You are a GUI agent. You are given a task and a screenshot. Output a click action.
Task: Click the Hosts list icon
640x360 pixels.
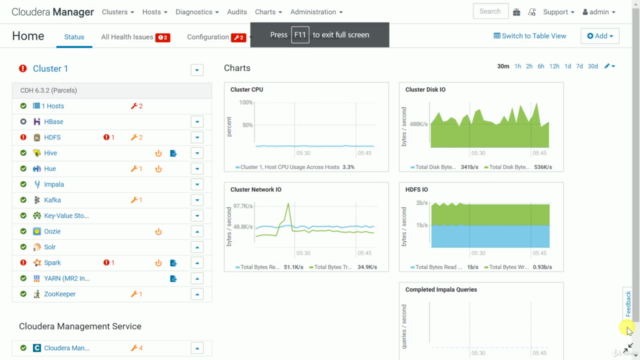pos(36,106)
